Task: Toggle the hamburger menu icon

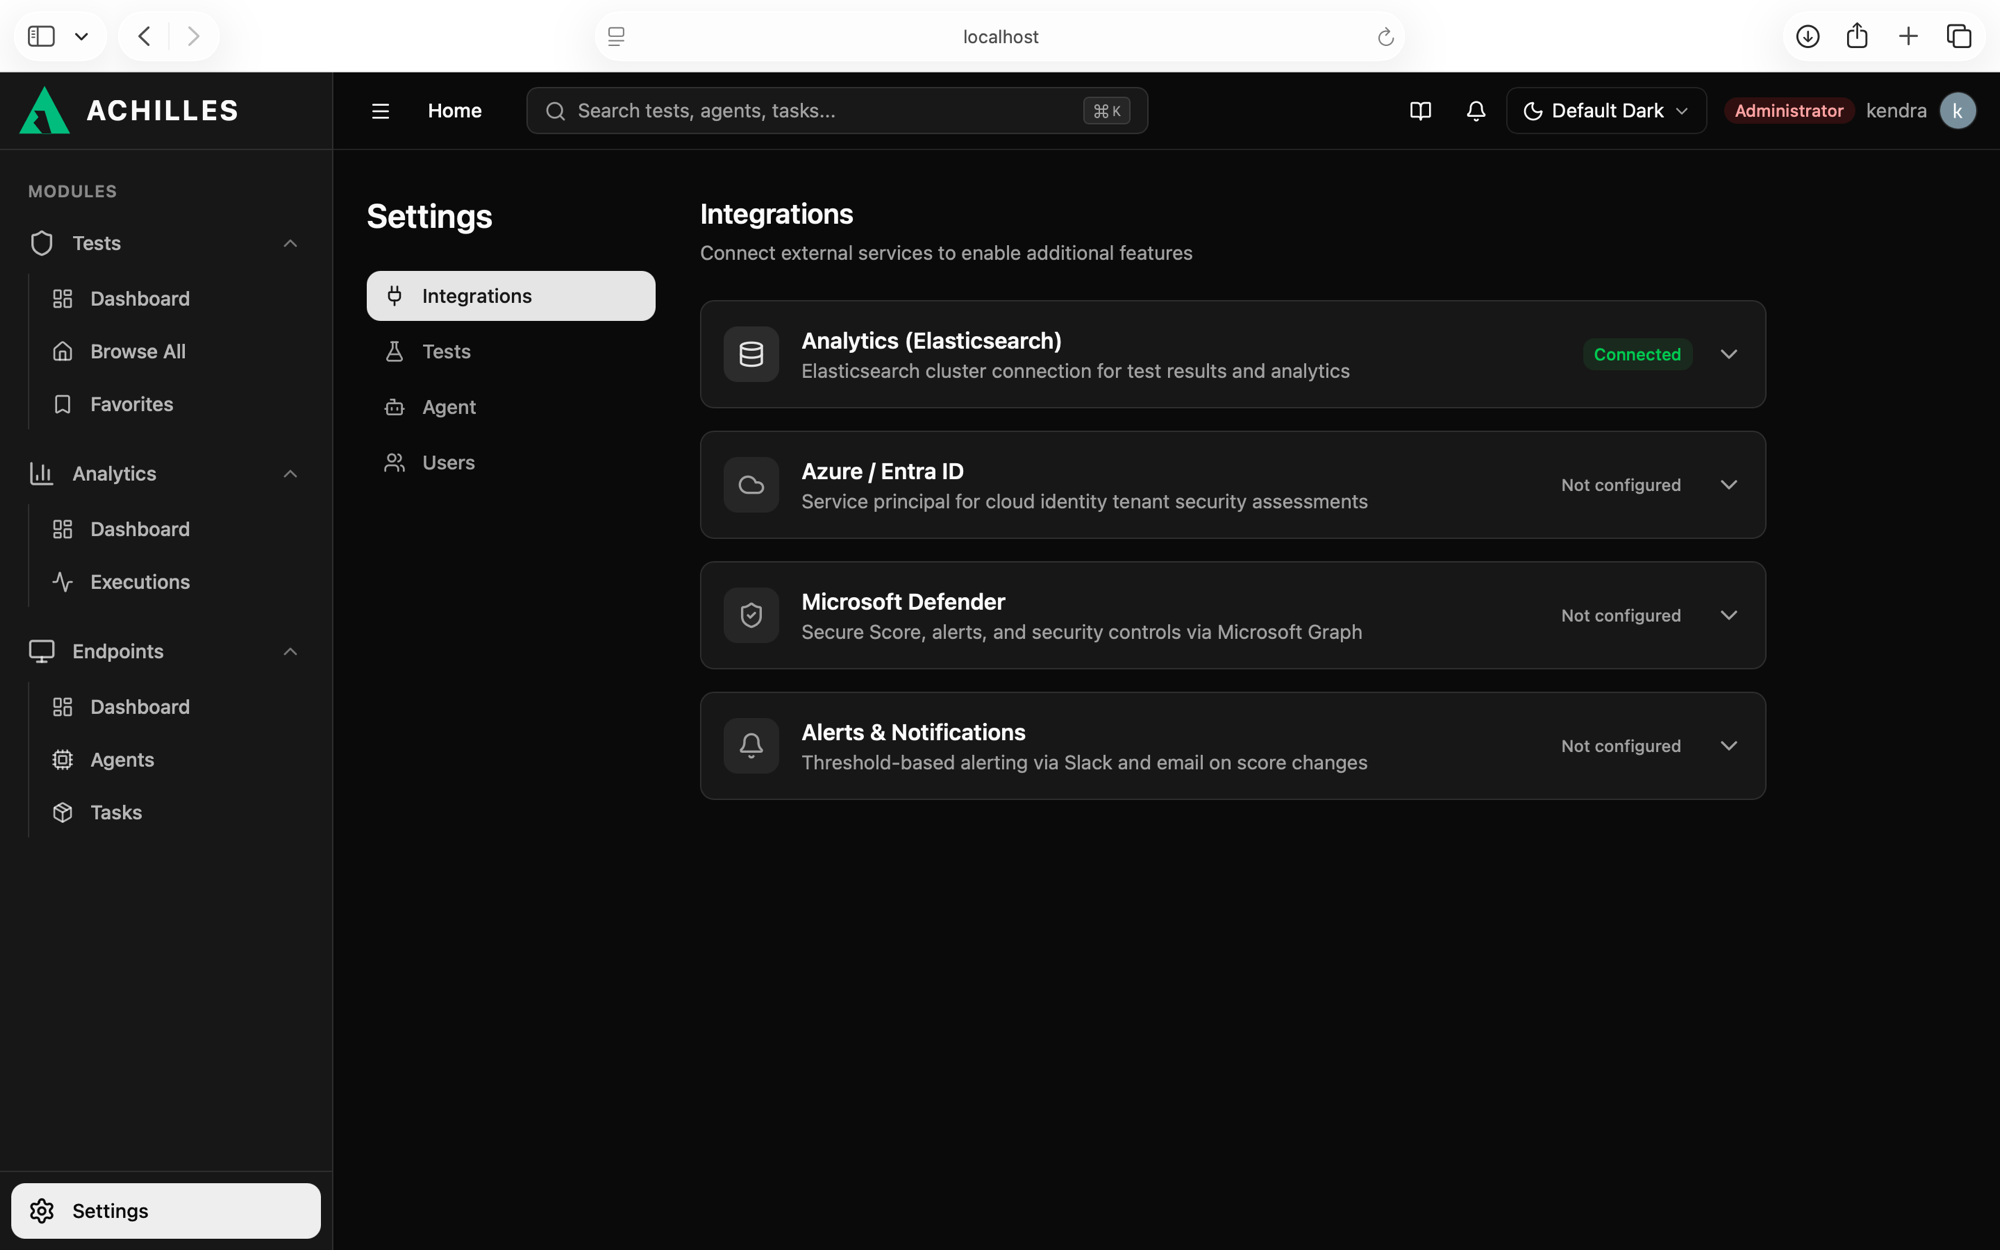Action: point(380,111)
